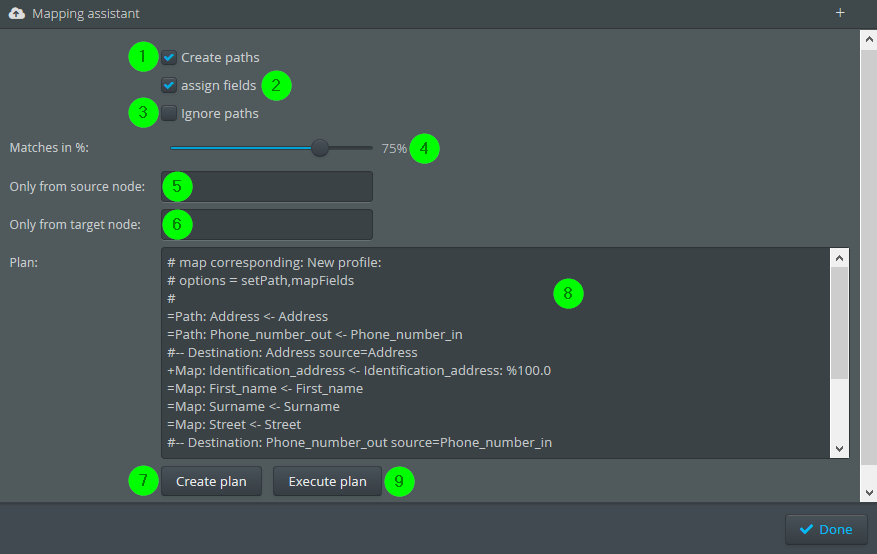The height and width of the screenshot is (554, 877).
Task: Click the '=Map: Street <- Street' line
Action: coord(234,424)
